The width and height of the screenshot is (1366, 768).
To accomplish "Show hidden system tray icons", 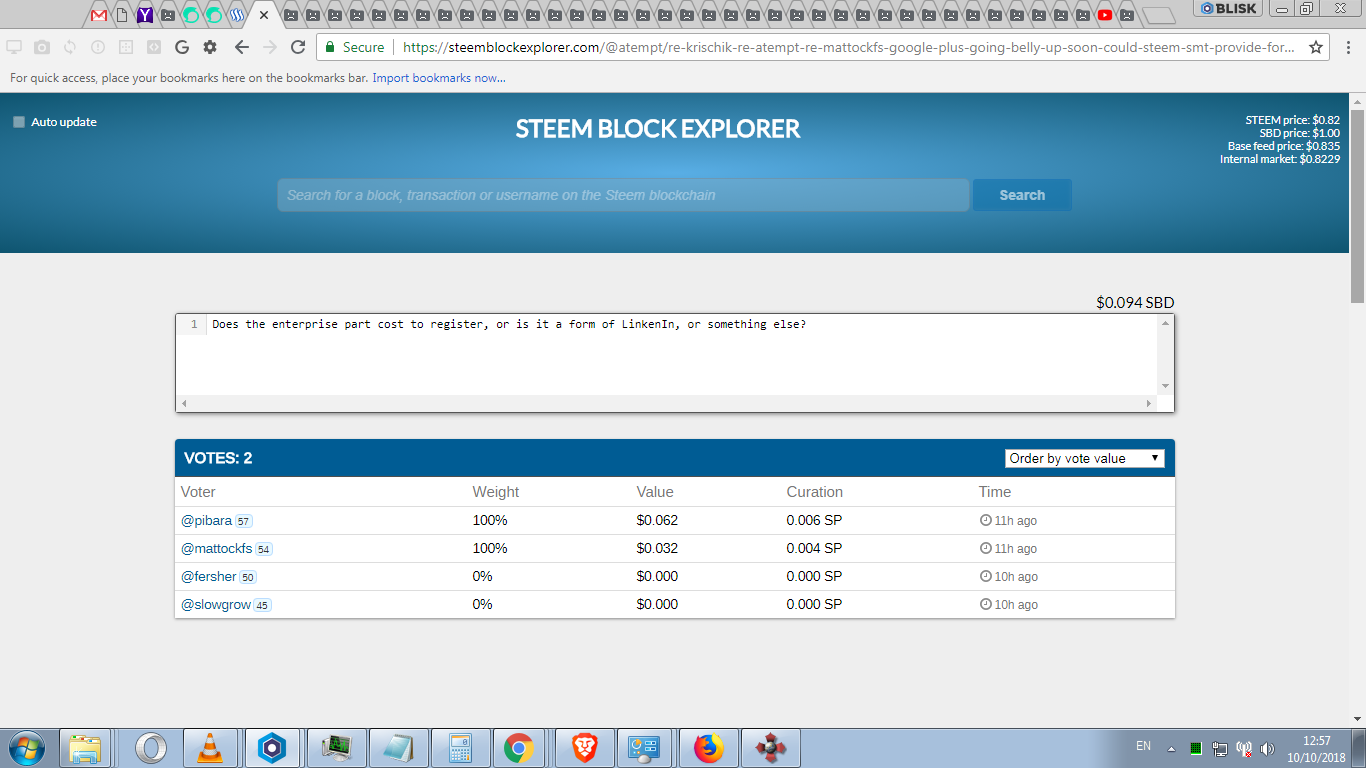I will click(1171, 748).
